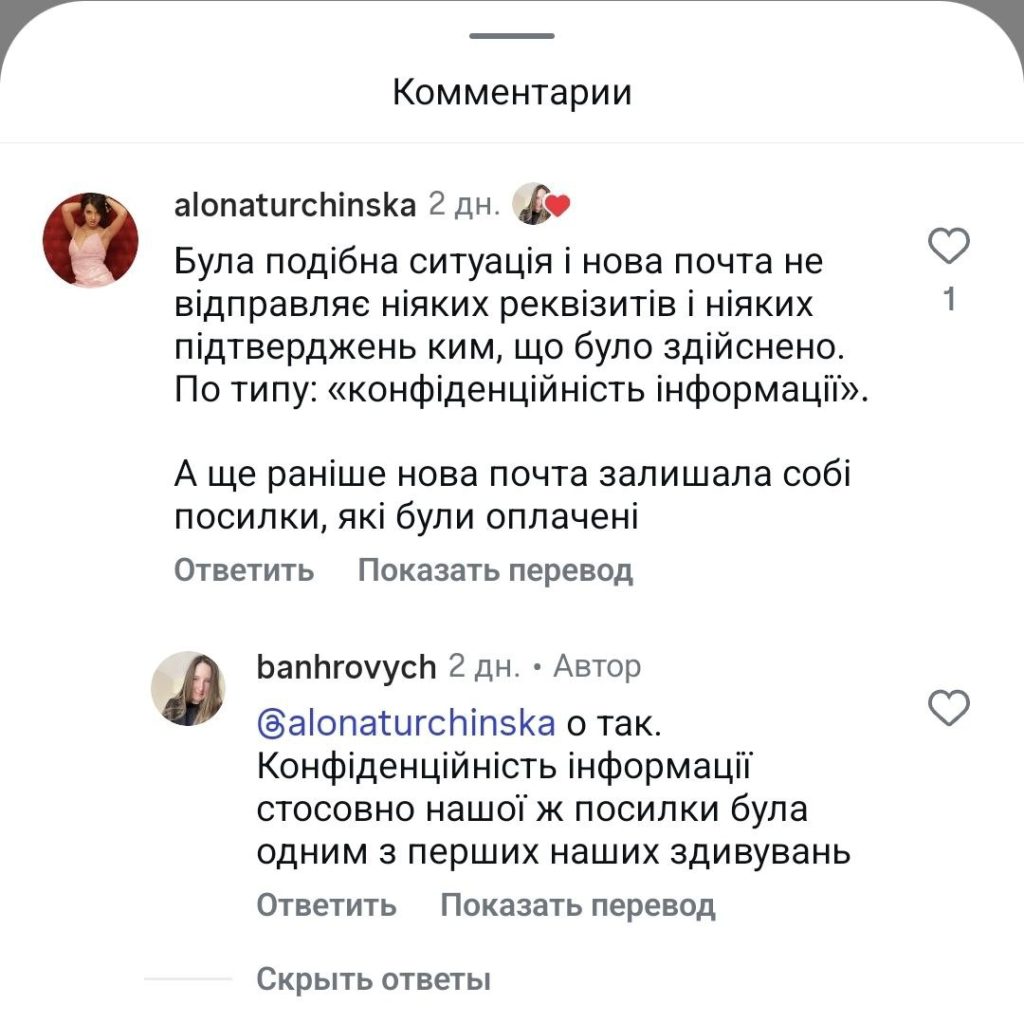Click the banhrovych username

click(x=346, y=667)
